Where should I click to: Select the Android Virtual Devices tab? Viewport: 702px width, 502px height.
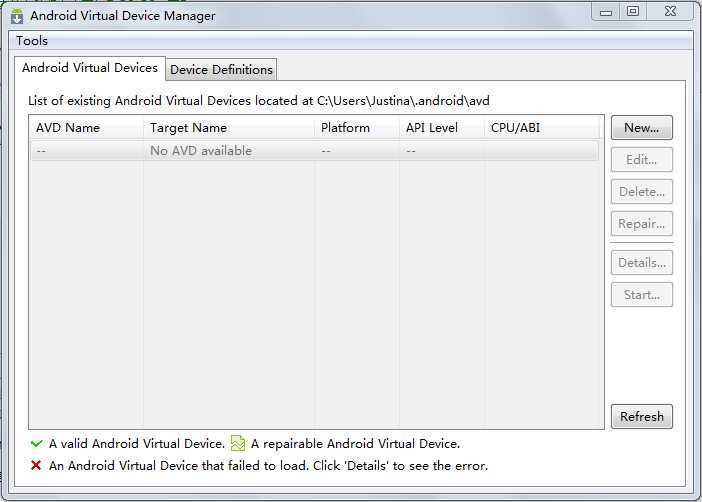[x=90, y=68]
